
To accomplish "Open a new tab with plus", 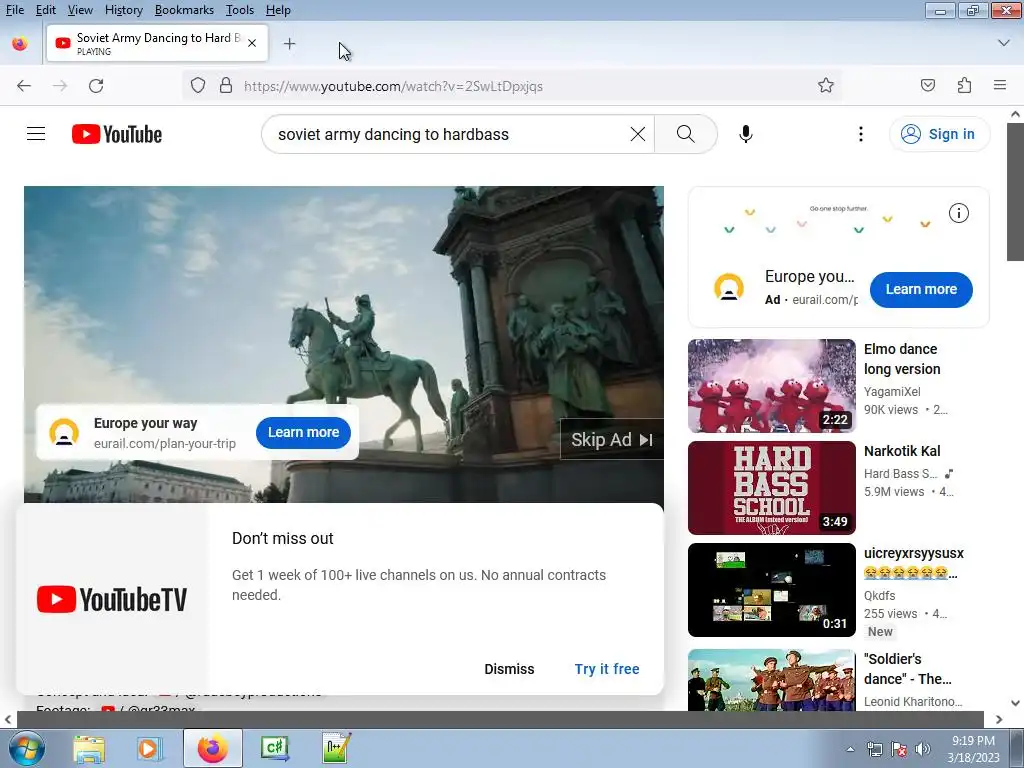I will pos(289,44).
